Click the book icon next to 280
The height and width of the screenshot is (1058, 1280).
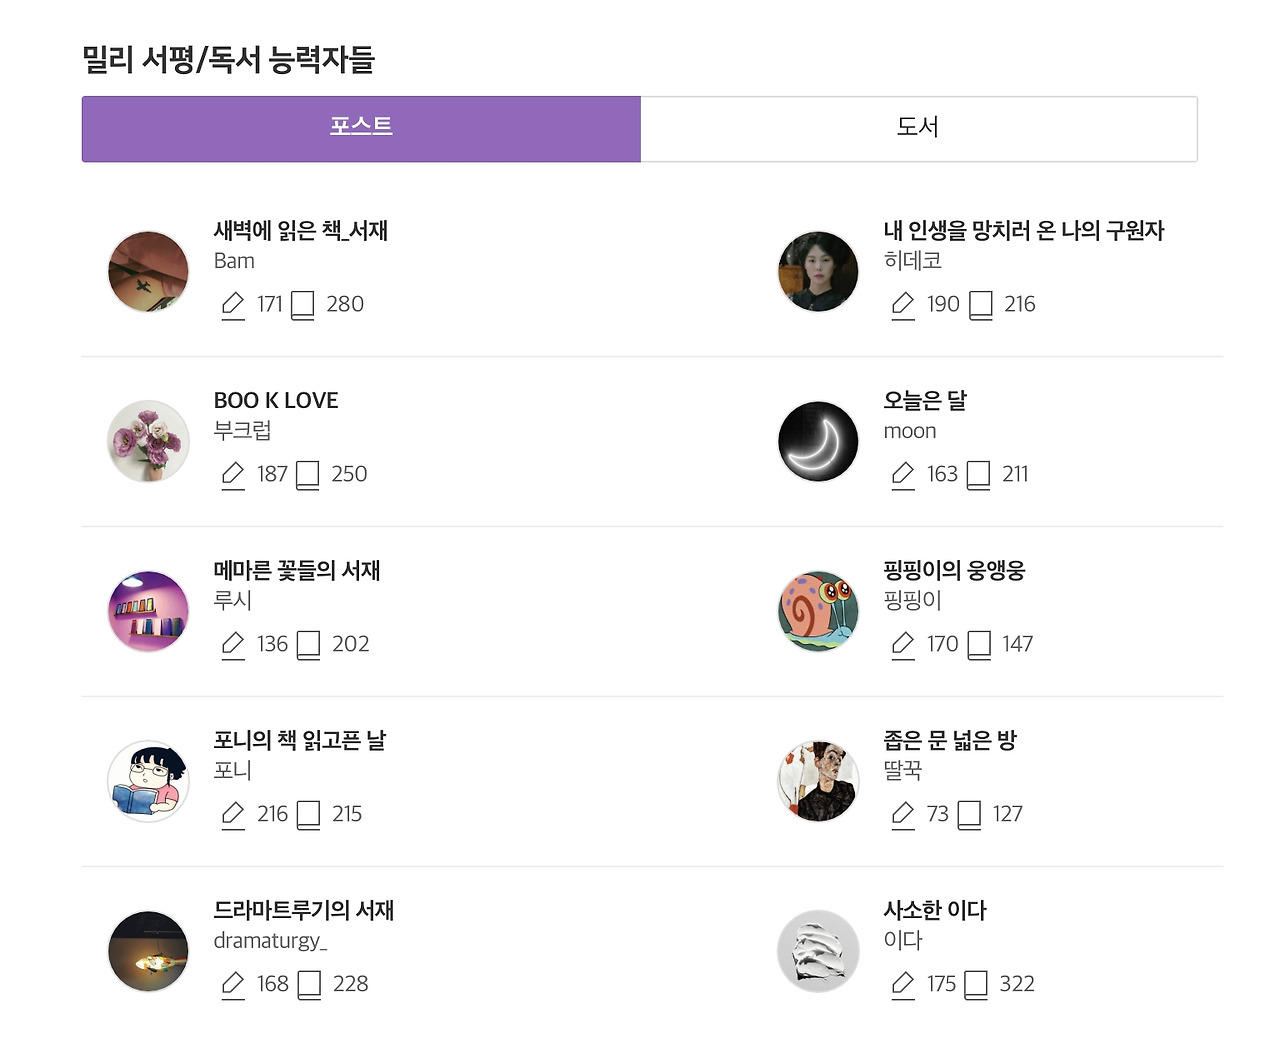(303, 305)
